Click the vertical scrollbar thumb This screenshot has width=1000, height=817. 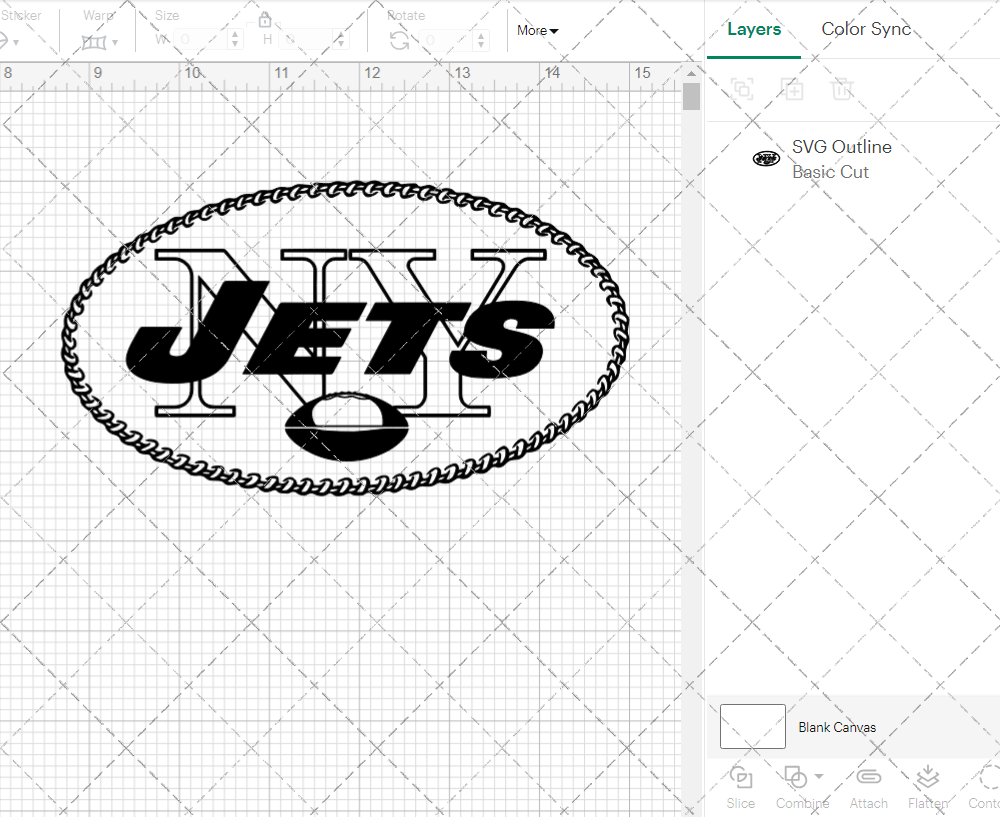point(691,97)
